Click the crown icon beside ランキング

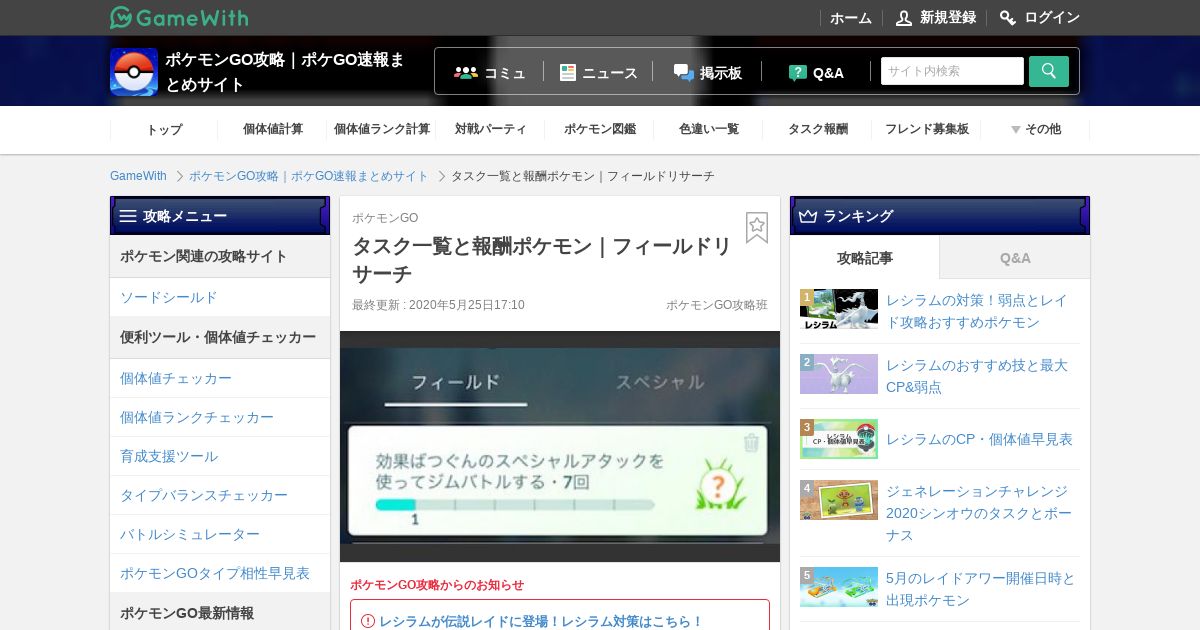808,216
